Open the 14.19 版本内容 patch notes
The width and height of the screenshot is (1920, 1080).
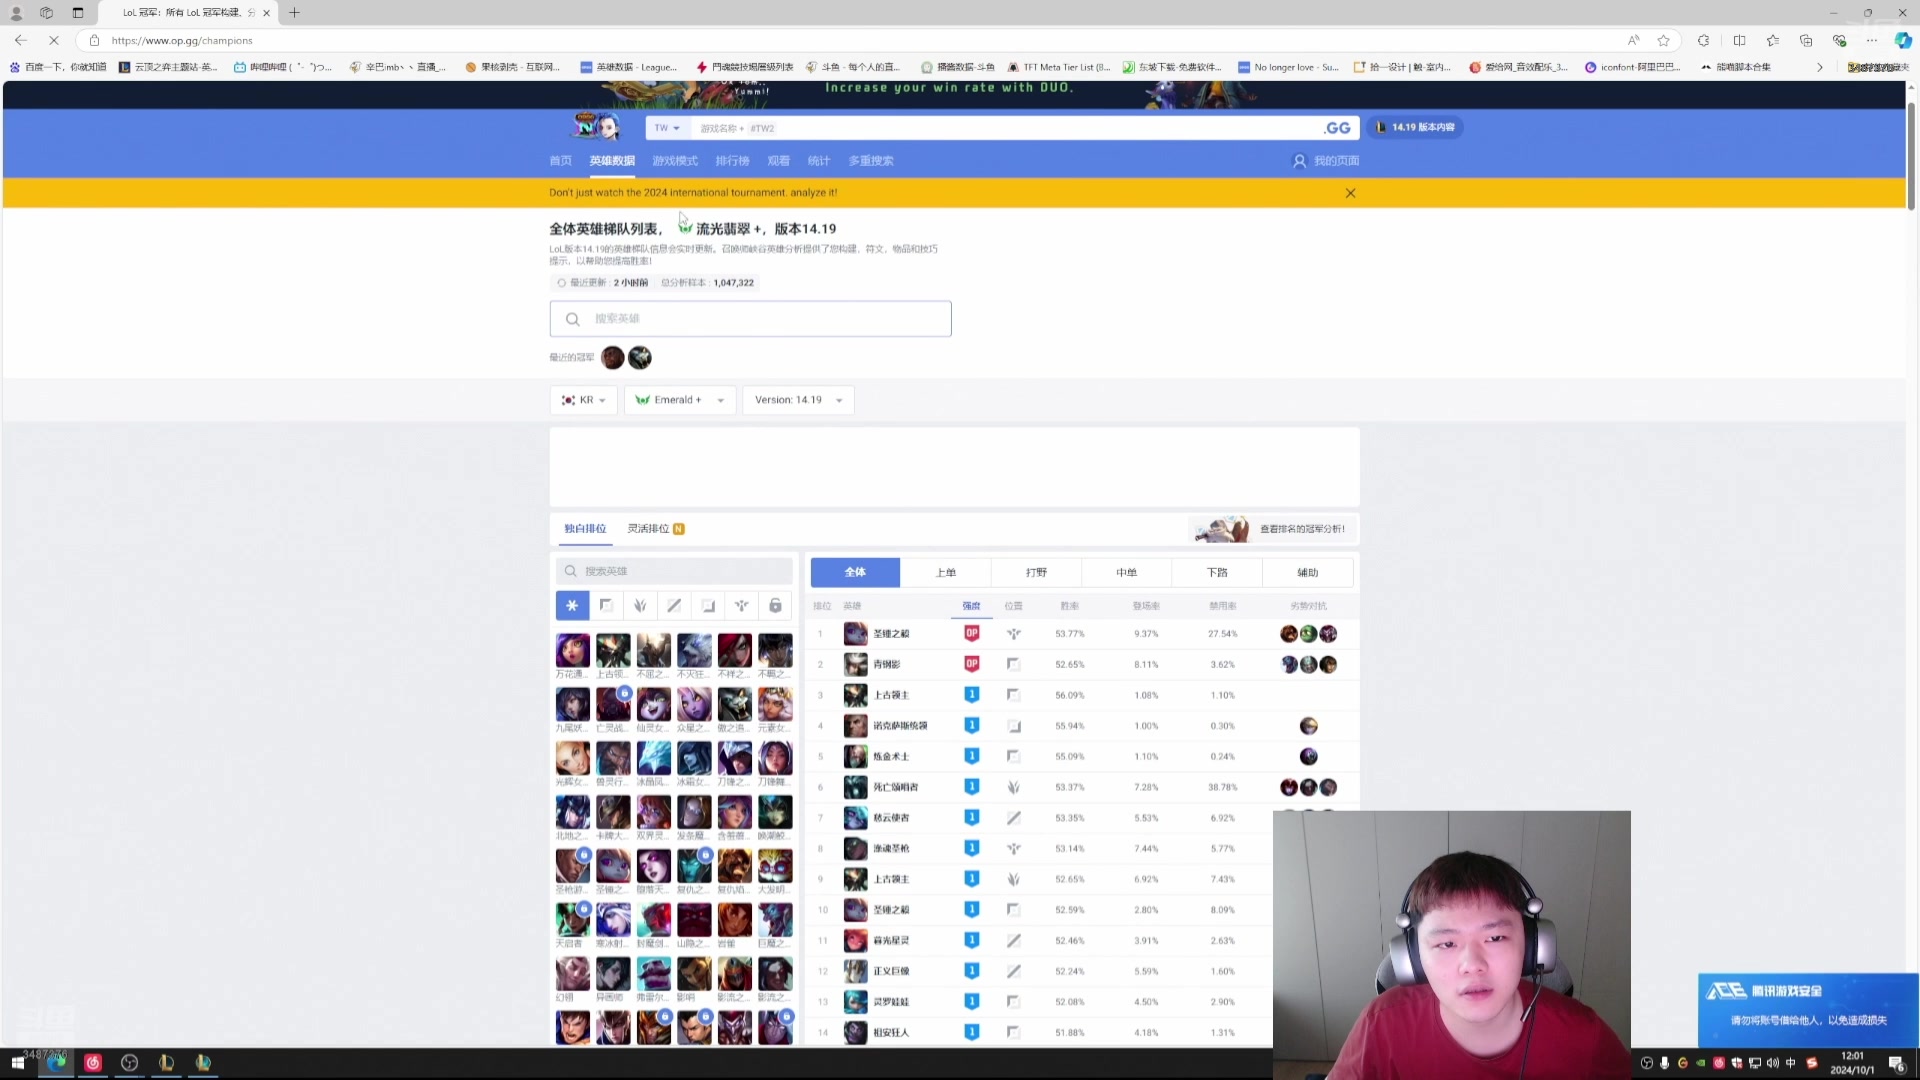tap(1414, 127)
